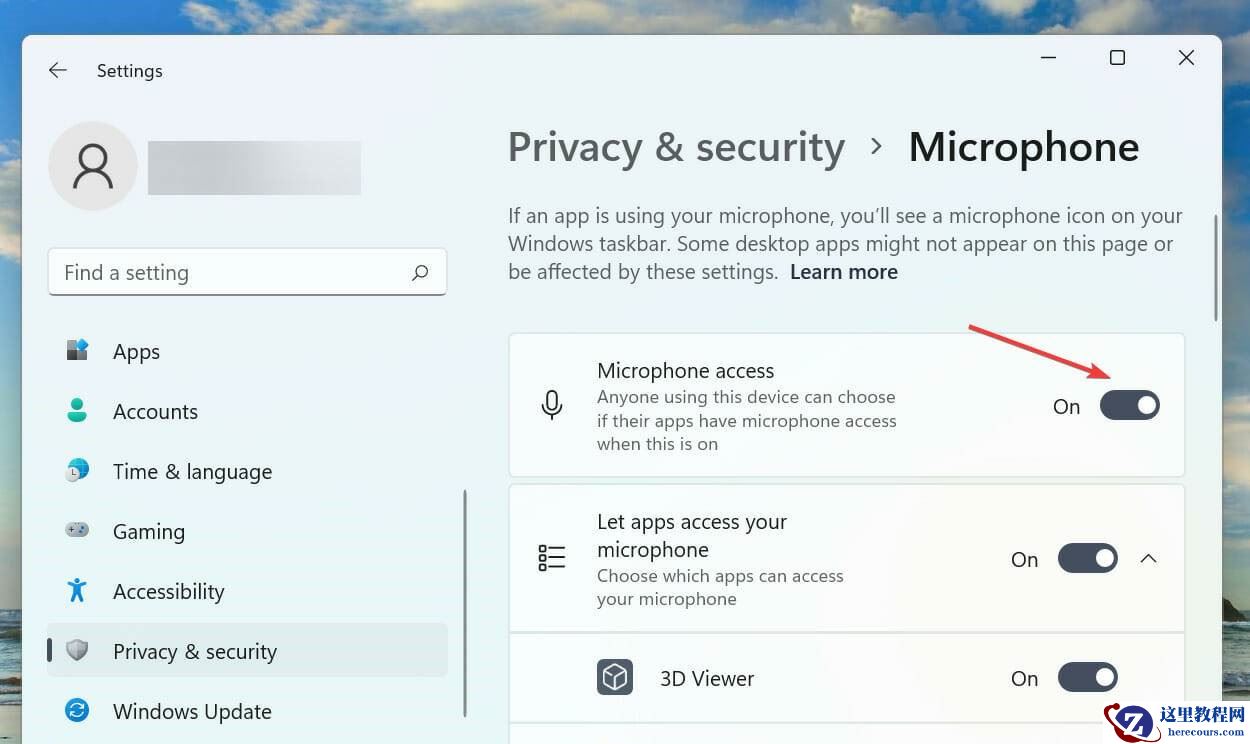Turn off Microphone access
This screenshot has width=1250, height=744.
[1129, 405]
